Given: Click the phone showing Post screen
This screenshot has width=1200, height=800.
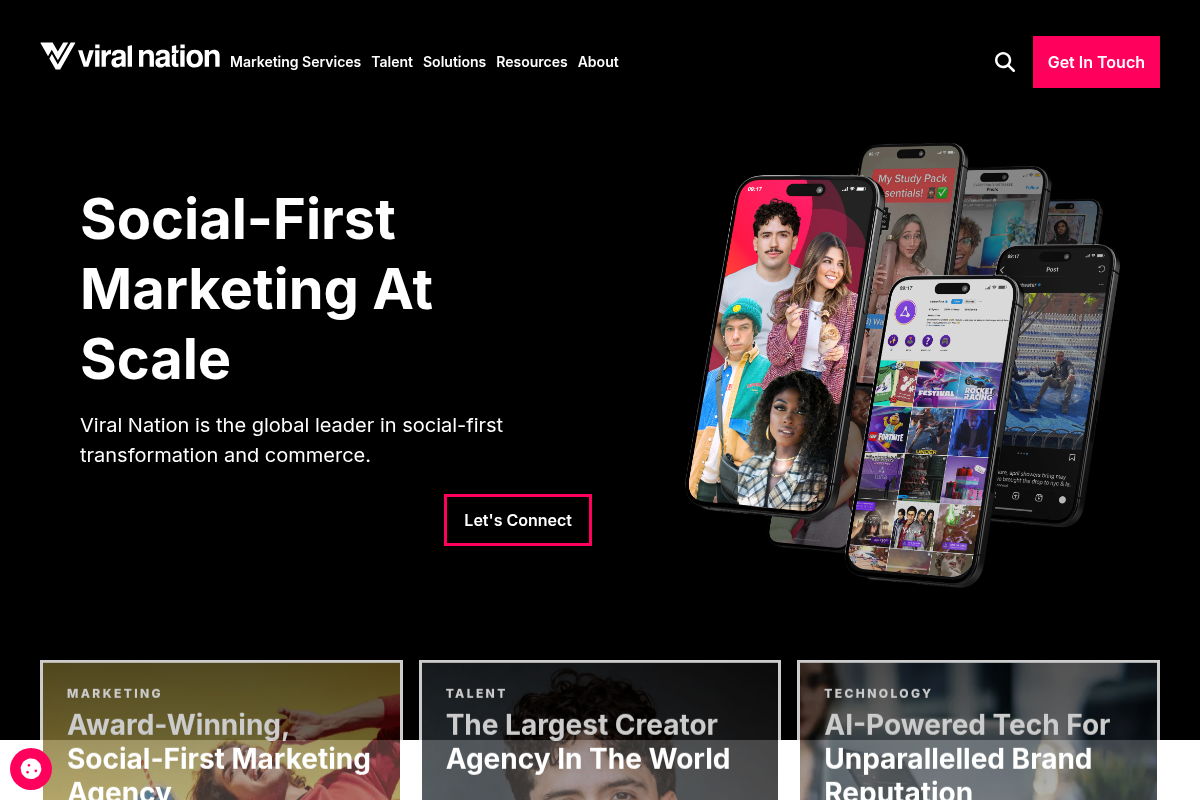Looking at the screenshot, I should [x=1055, y=385].
